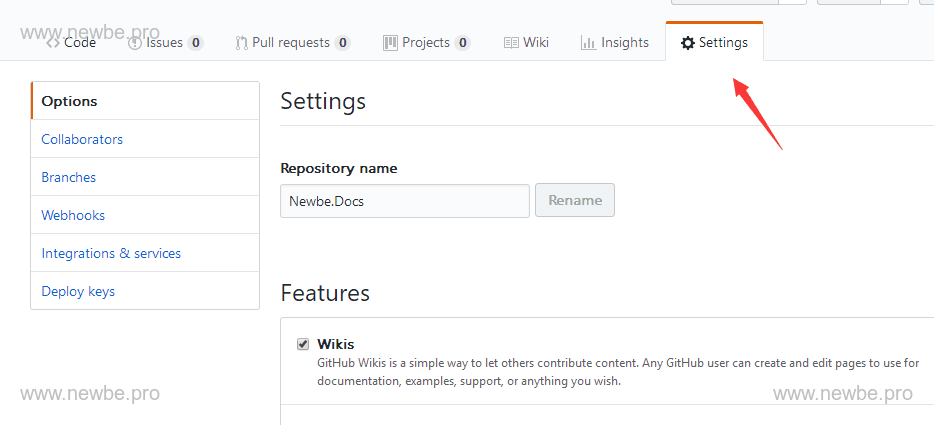Open the Collaborators settings page
Viewport: 934px width, 425px height.
(x=82, y=139)
